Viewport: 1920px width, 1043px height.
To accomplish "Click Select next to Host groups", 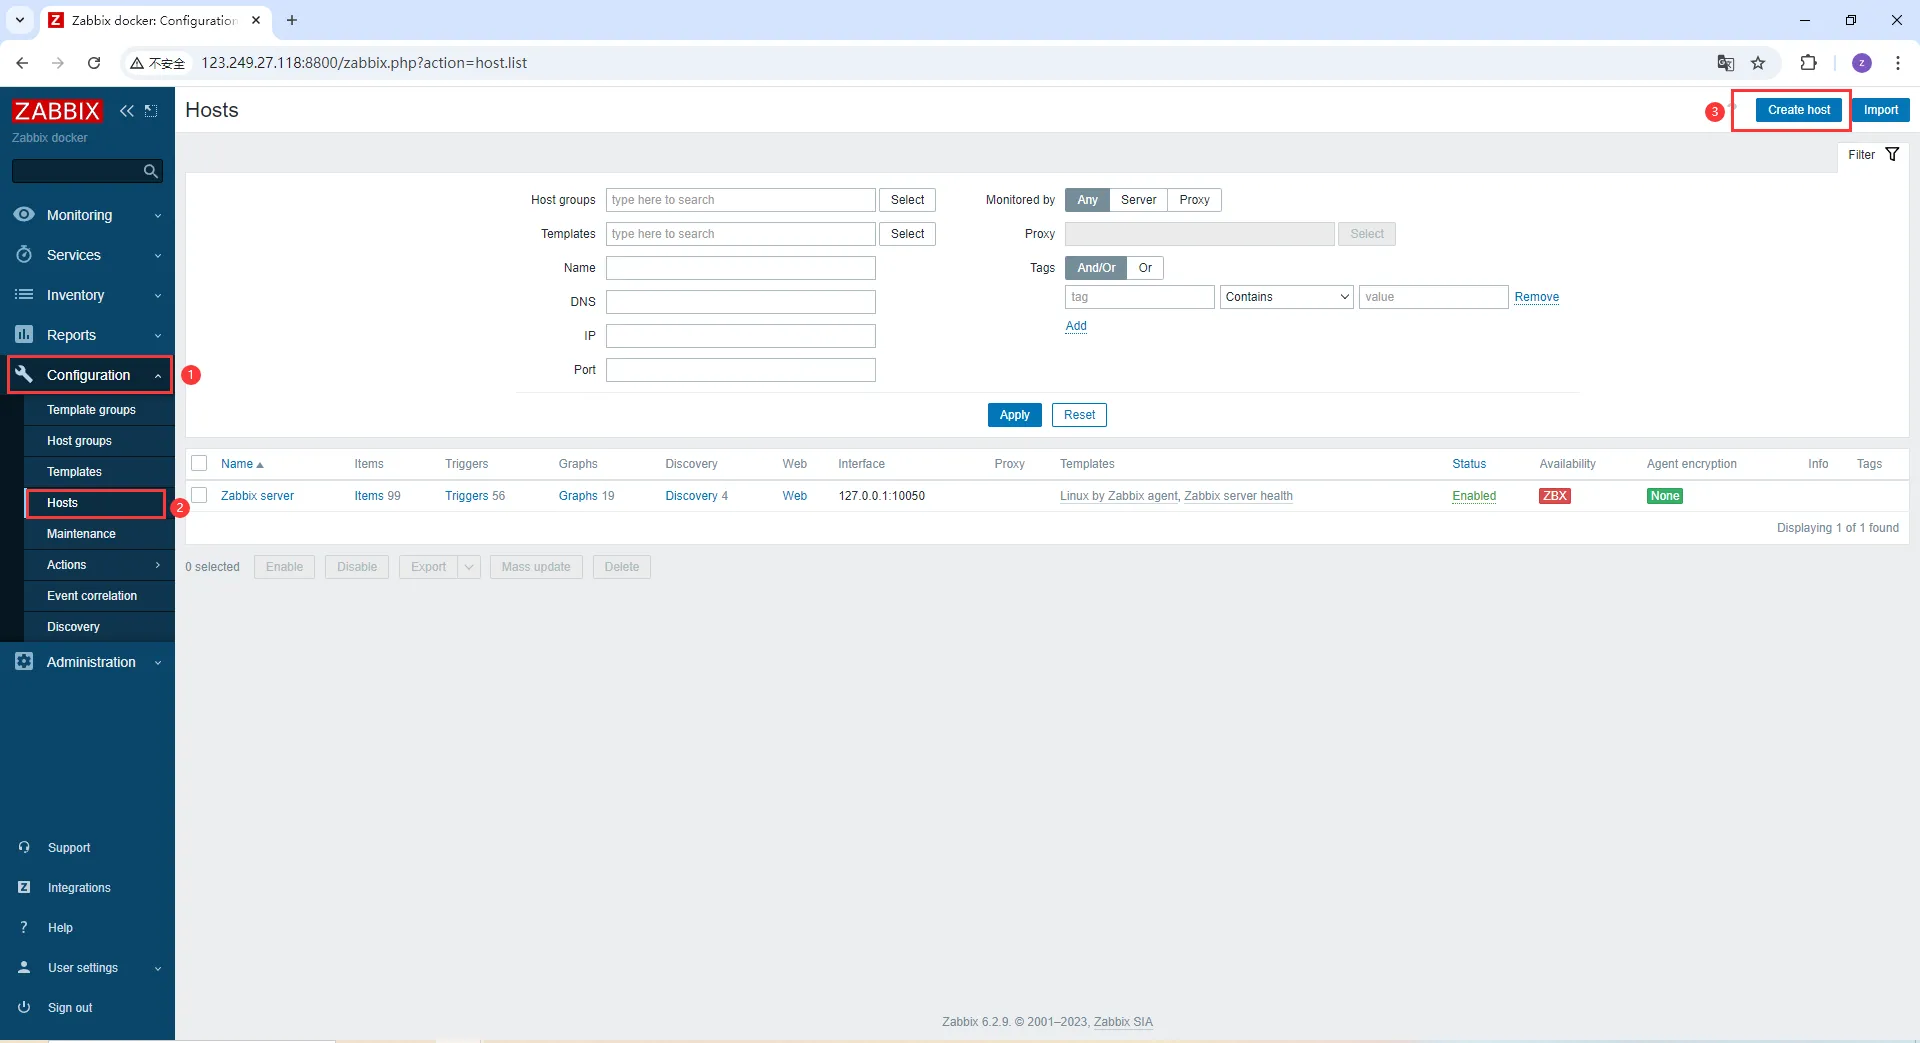I will pyautogui.click(x=907, y=200).
